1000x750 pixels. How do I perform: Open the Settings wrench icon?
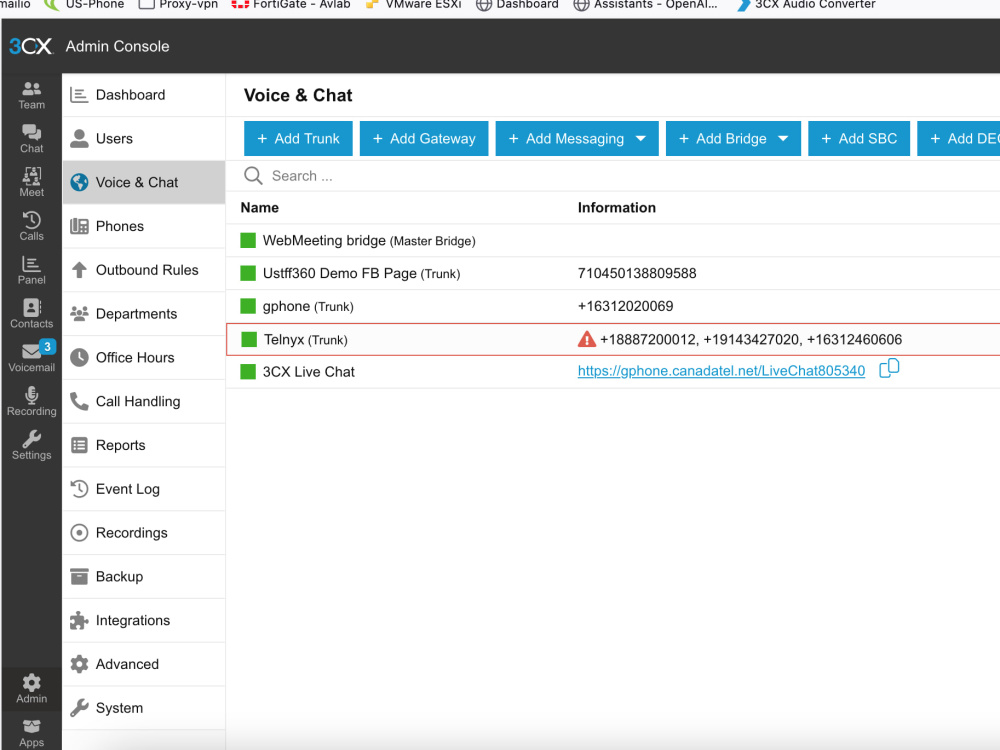31,445
